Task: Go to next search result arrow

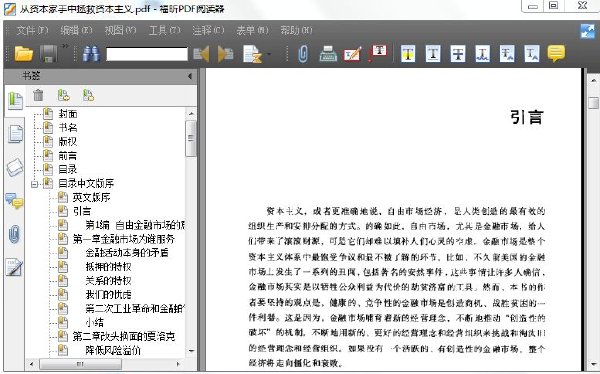Action: point(225,54)
